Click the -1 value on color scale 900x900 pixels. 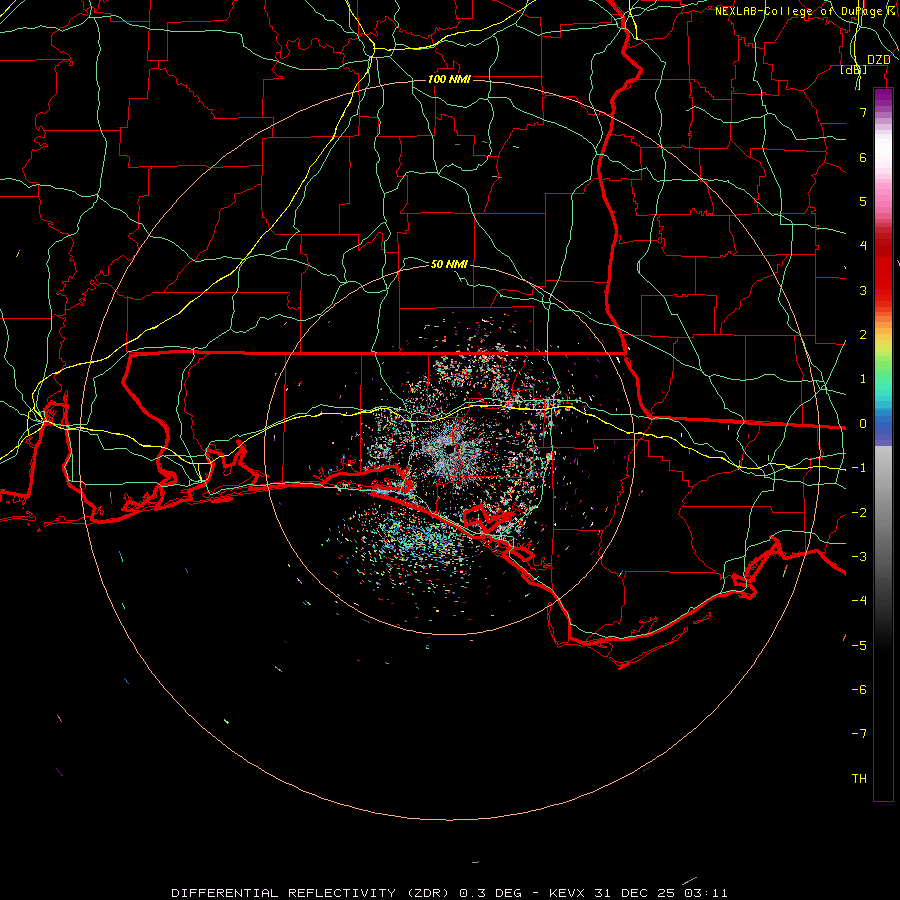(x=859, y=468)
